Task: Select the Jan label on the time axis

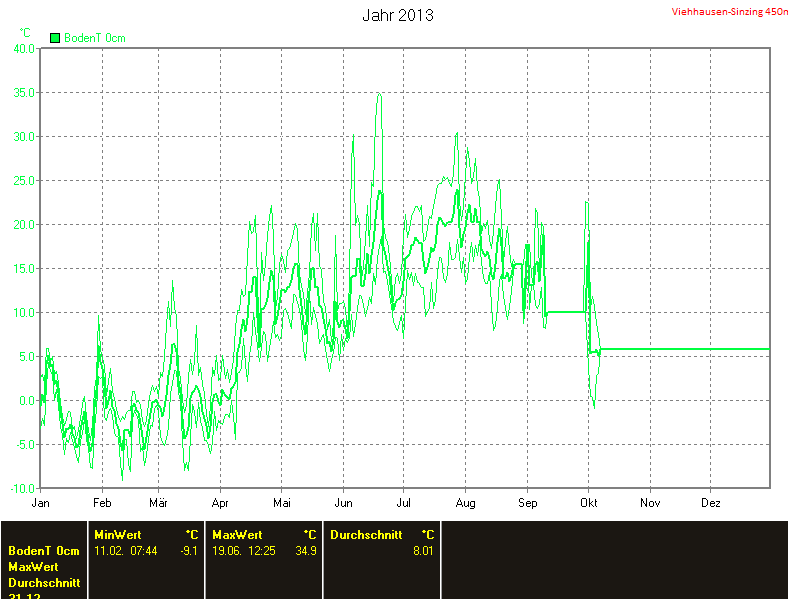Action: pyautogui.click(x=40, y=502)
